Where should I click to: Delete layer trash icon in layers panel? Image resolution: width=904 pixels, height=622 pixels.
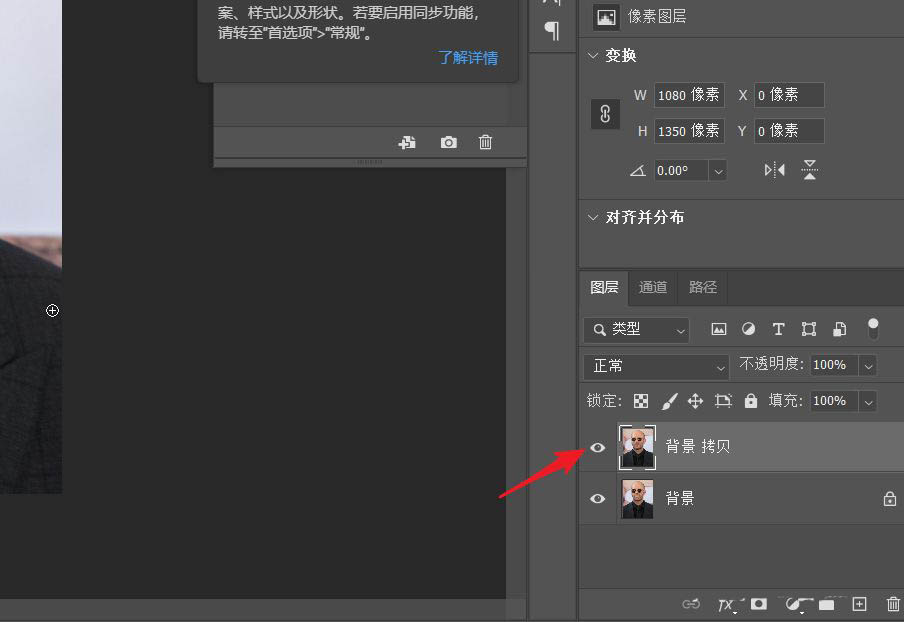click(893, 604)
